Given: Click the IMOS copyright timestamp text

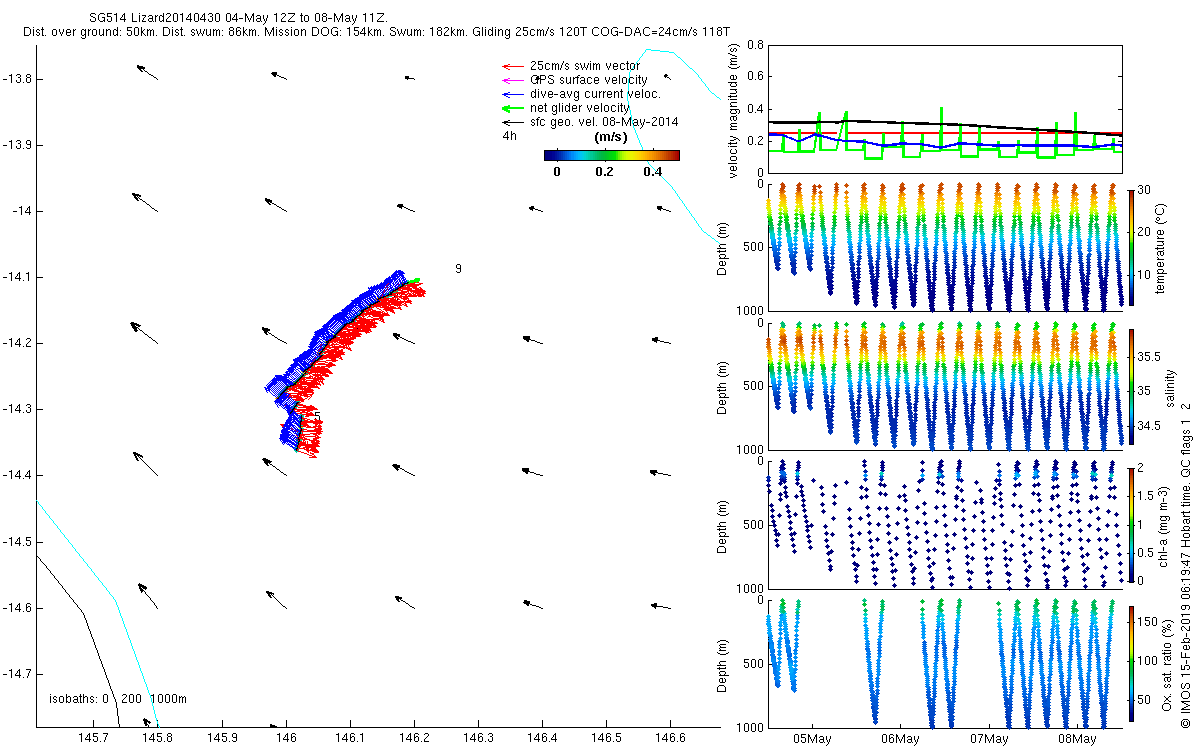Looking at the screenshot, I should 1185,600.
